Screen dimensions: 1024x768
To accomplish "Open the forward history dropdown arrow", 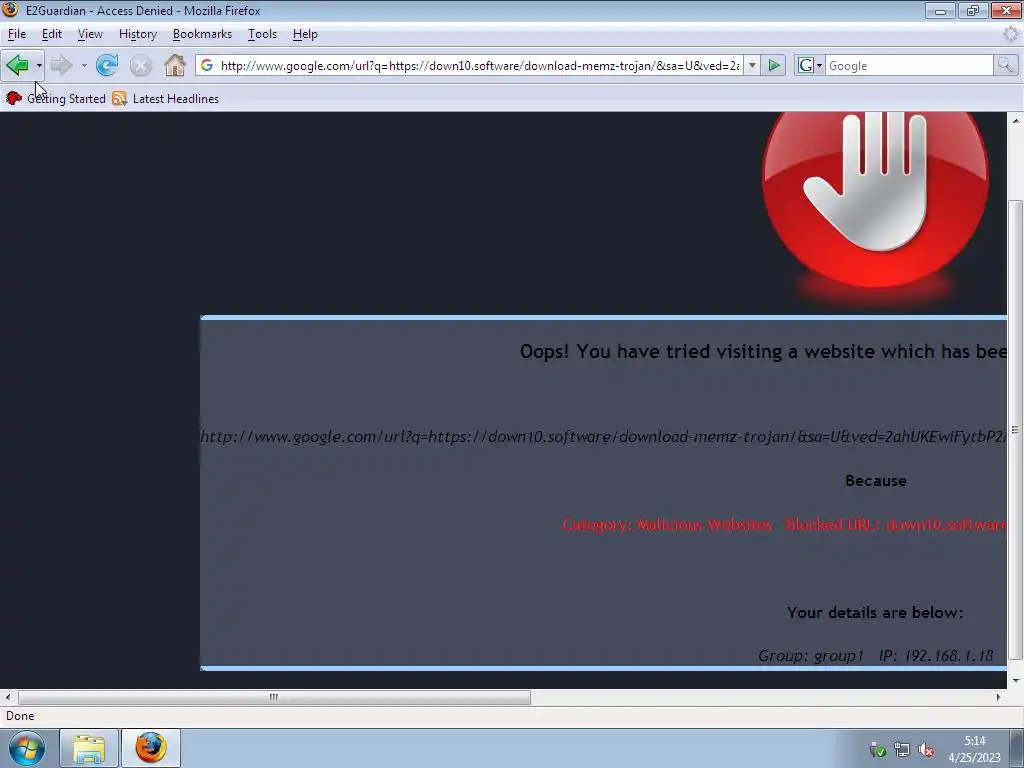I will coord(84,65).
